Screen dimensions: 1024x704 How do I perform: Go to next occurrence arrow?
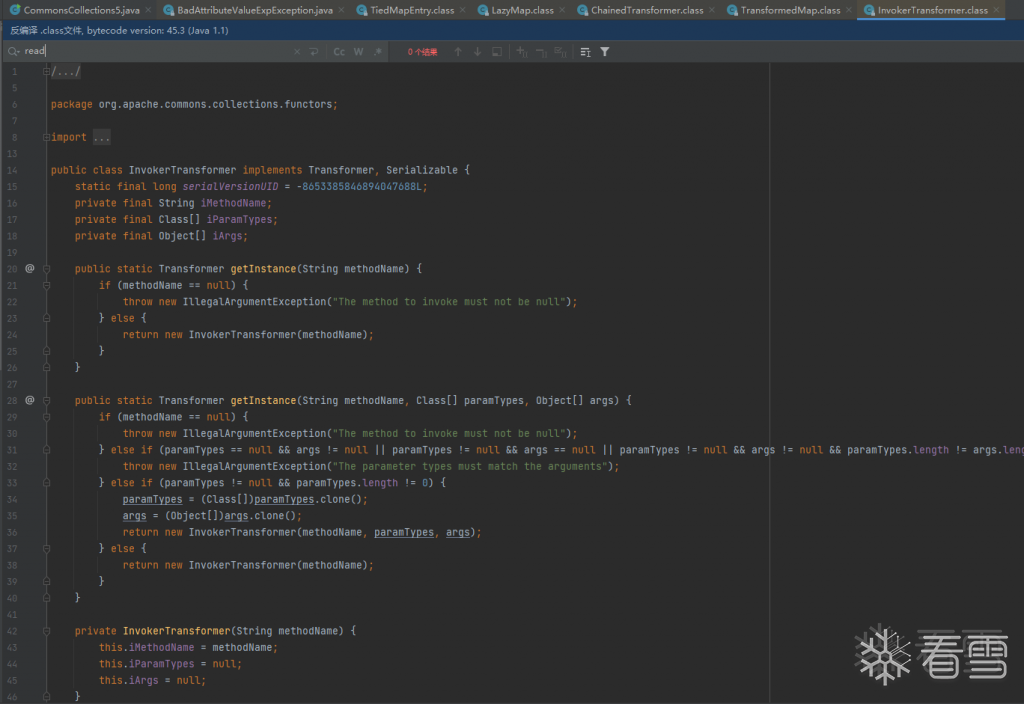[477, 52]
